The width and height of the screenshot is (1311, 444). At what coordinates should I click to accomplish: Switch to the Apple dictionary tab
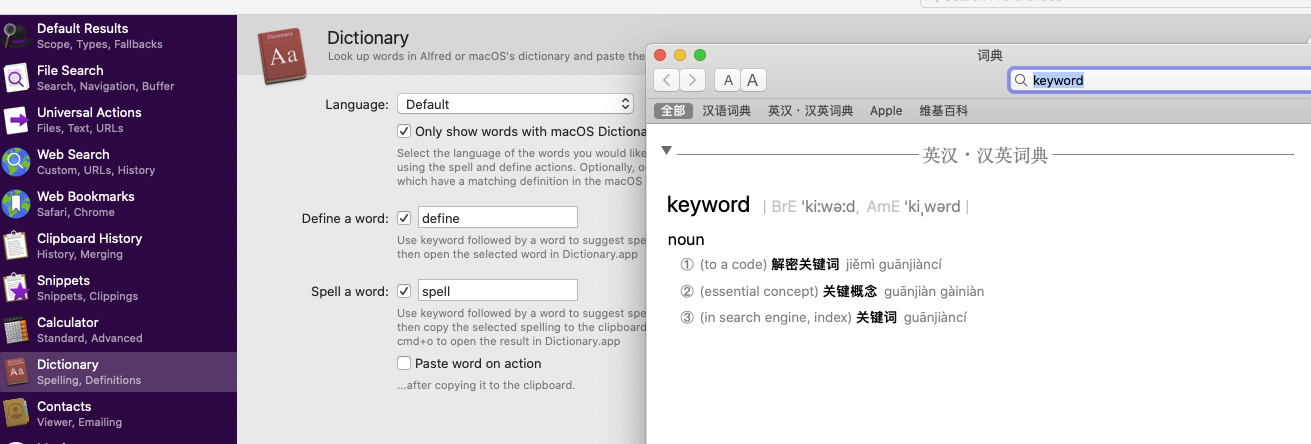886,111
